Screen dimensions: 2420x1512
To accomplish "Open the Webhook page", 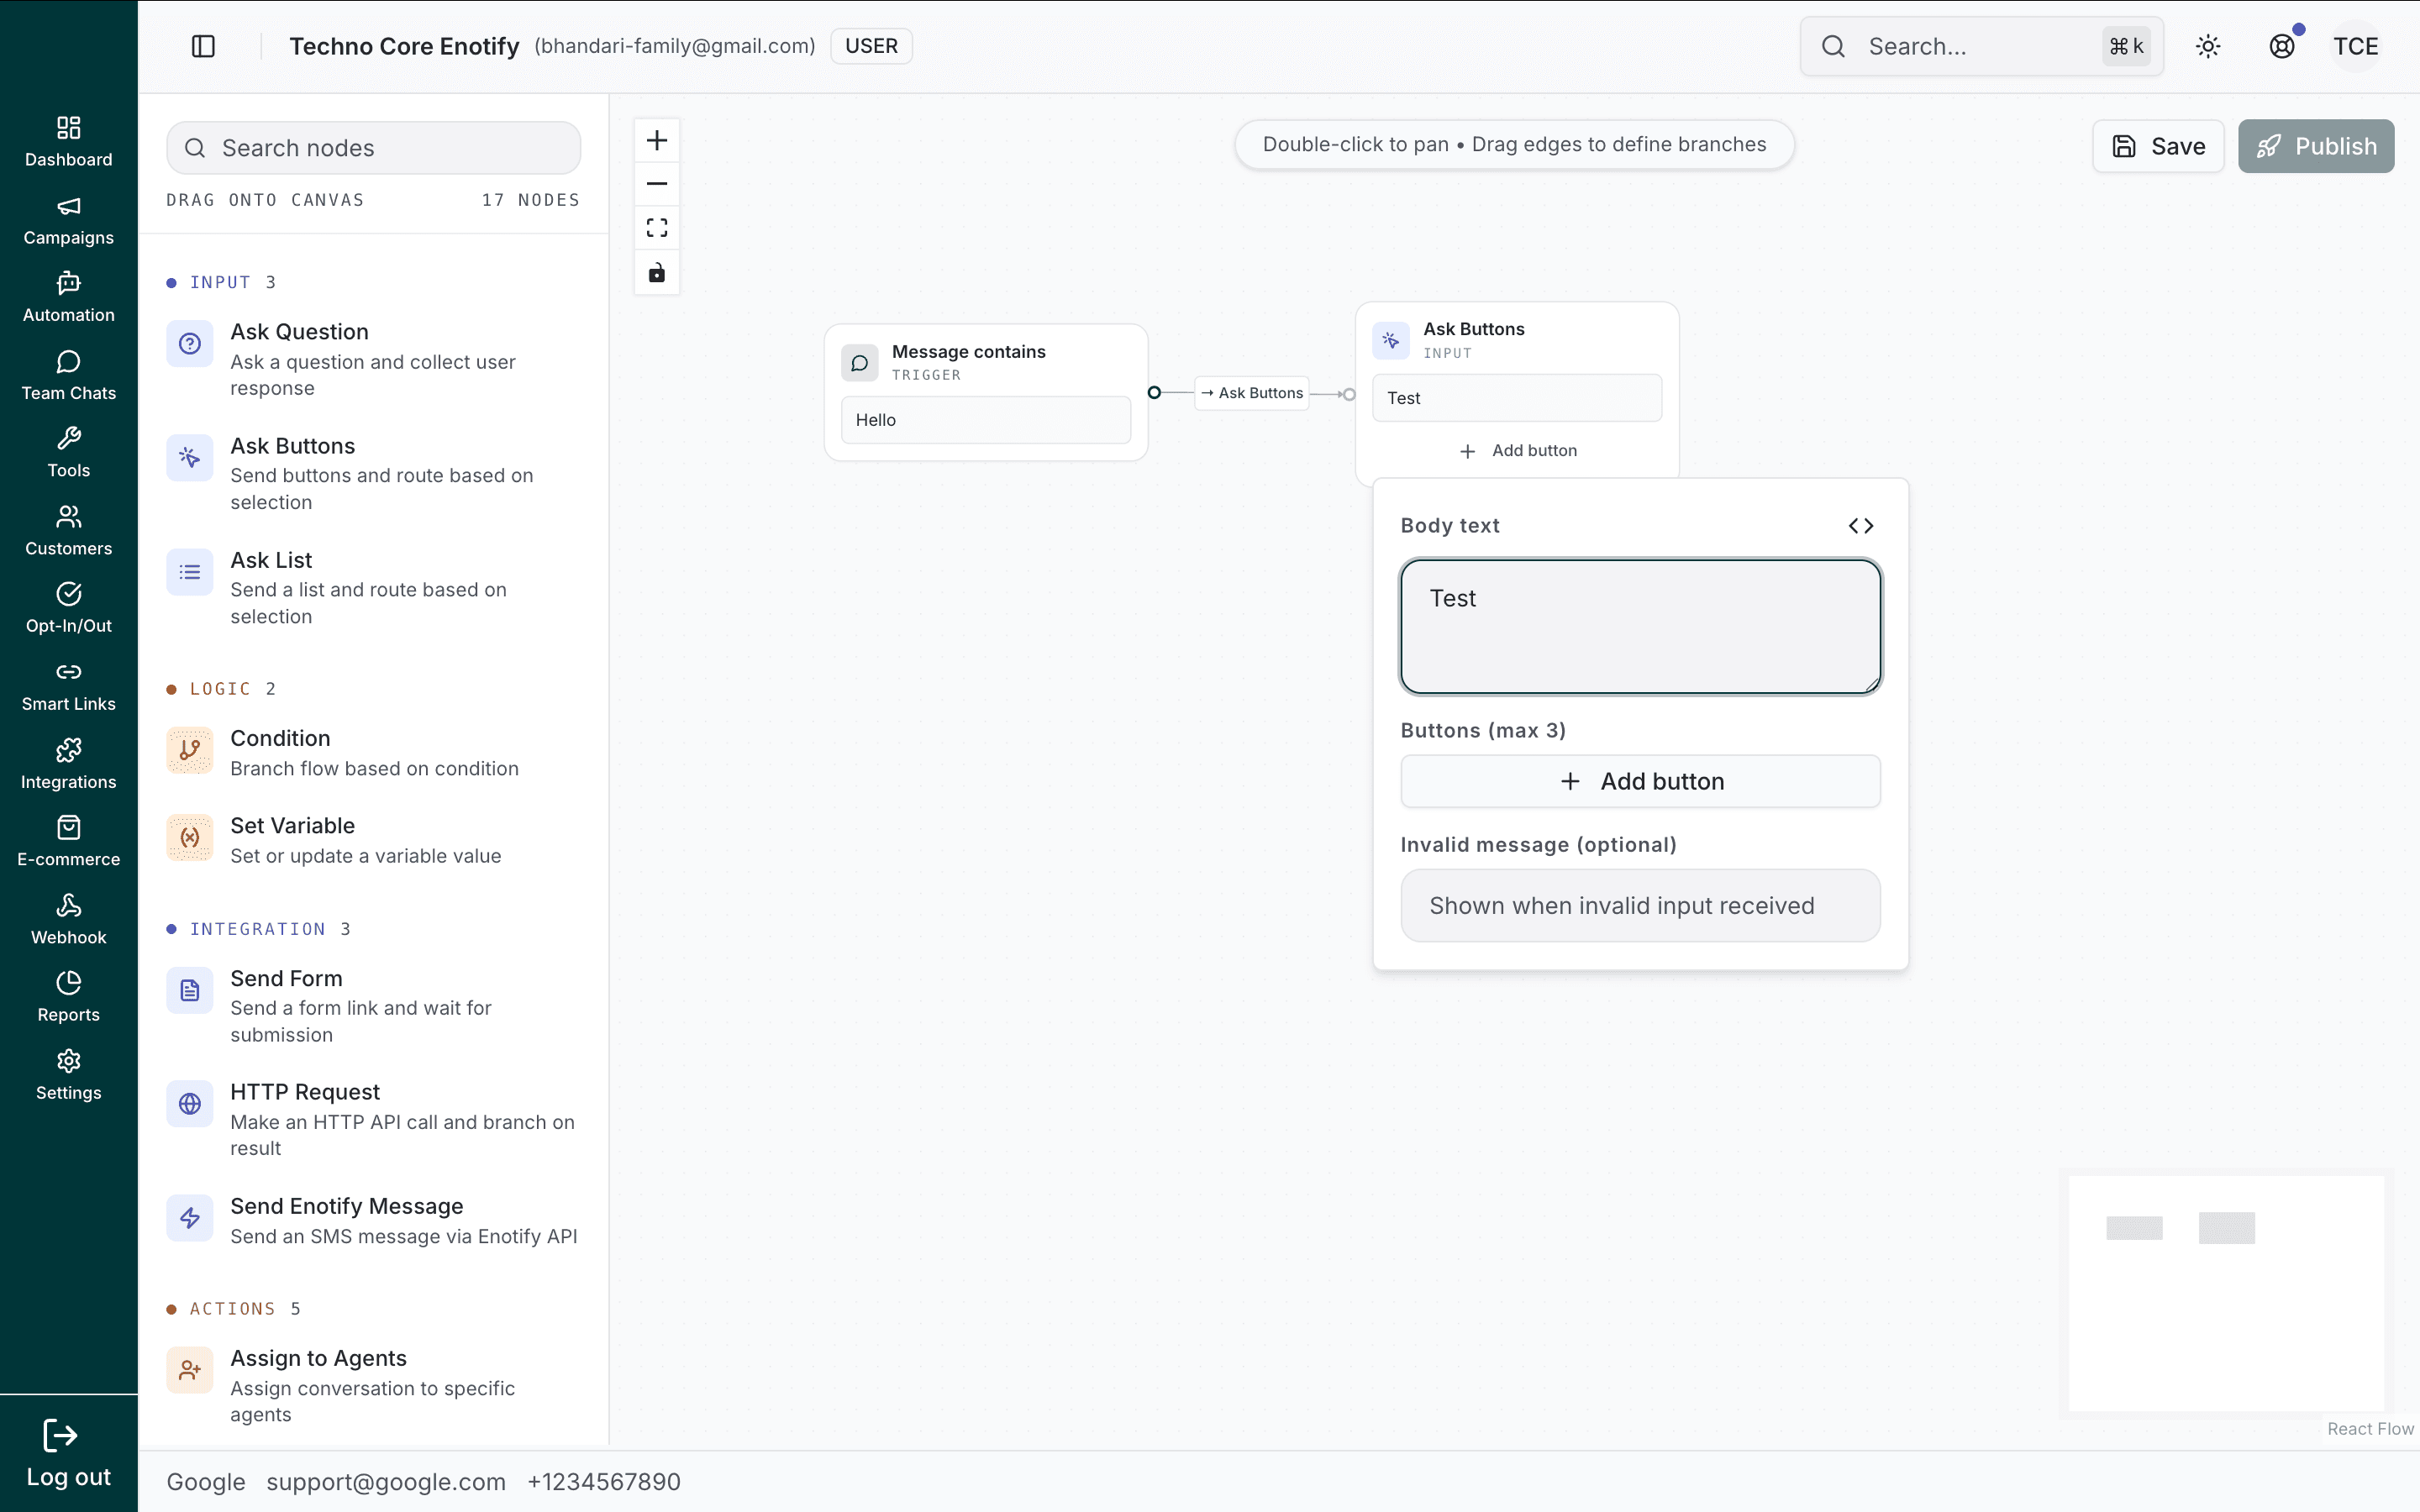I will [68, 919].
